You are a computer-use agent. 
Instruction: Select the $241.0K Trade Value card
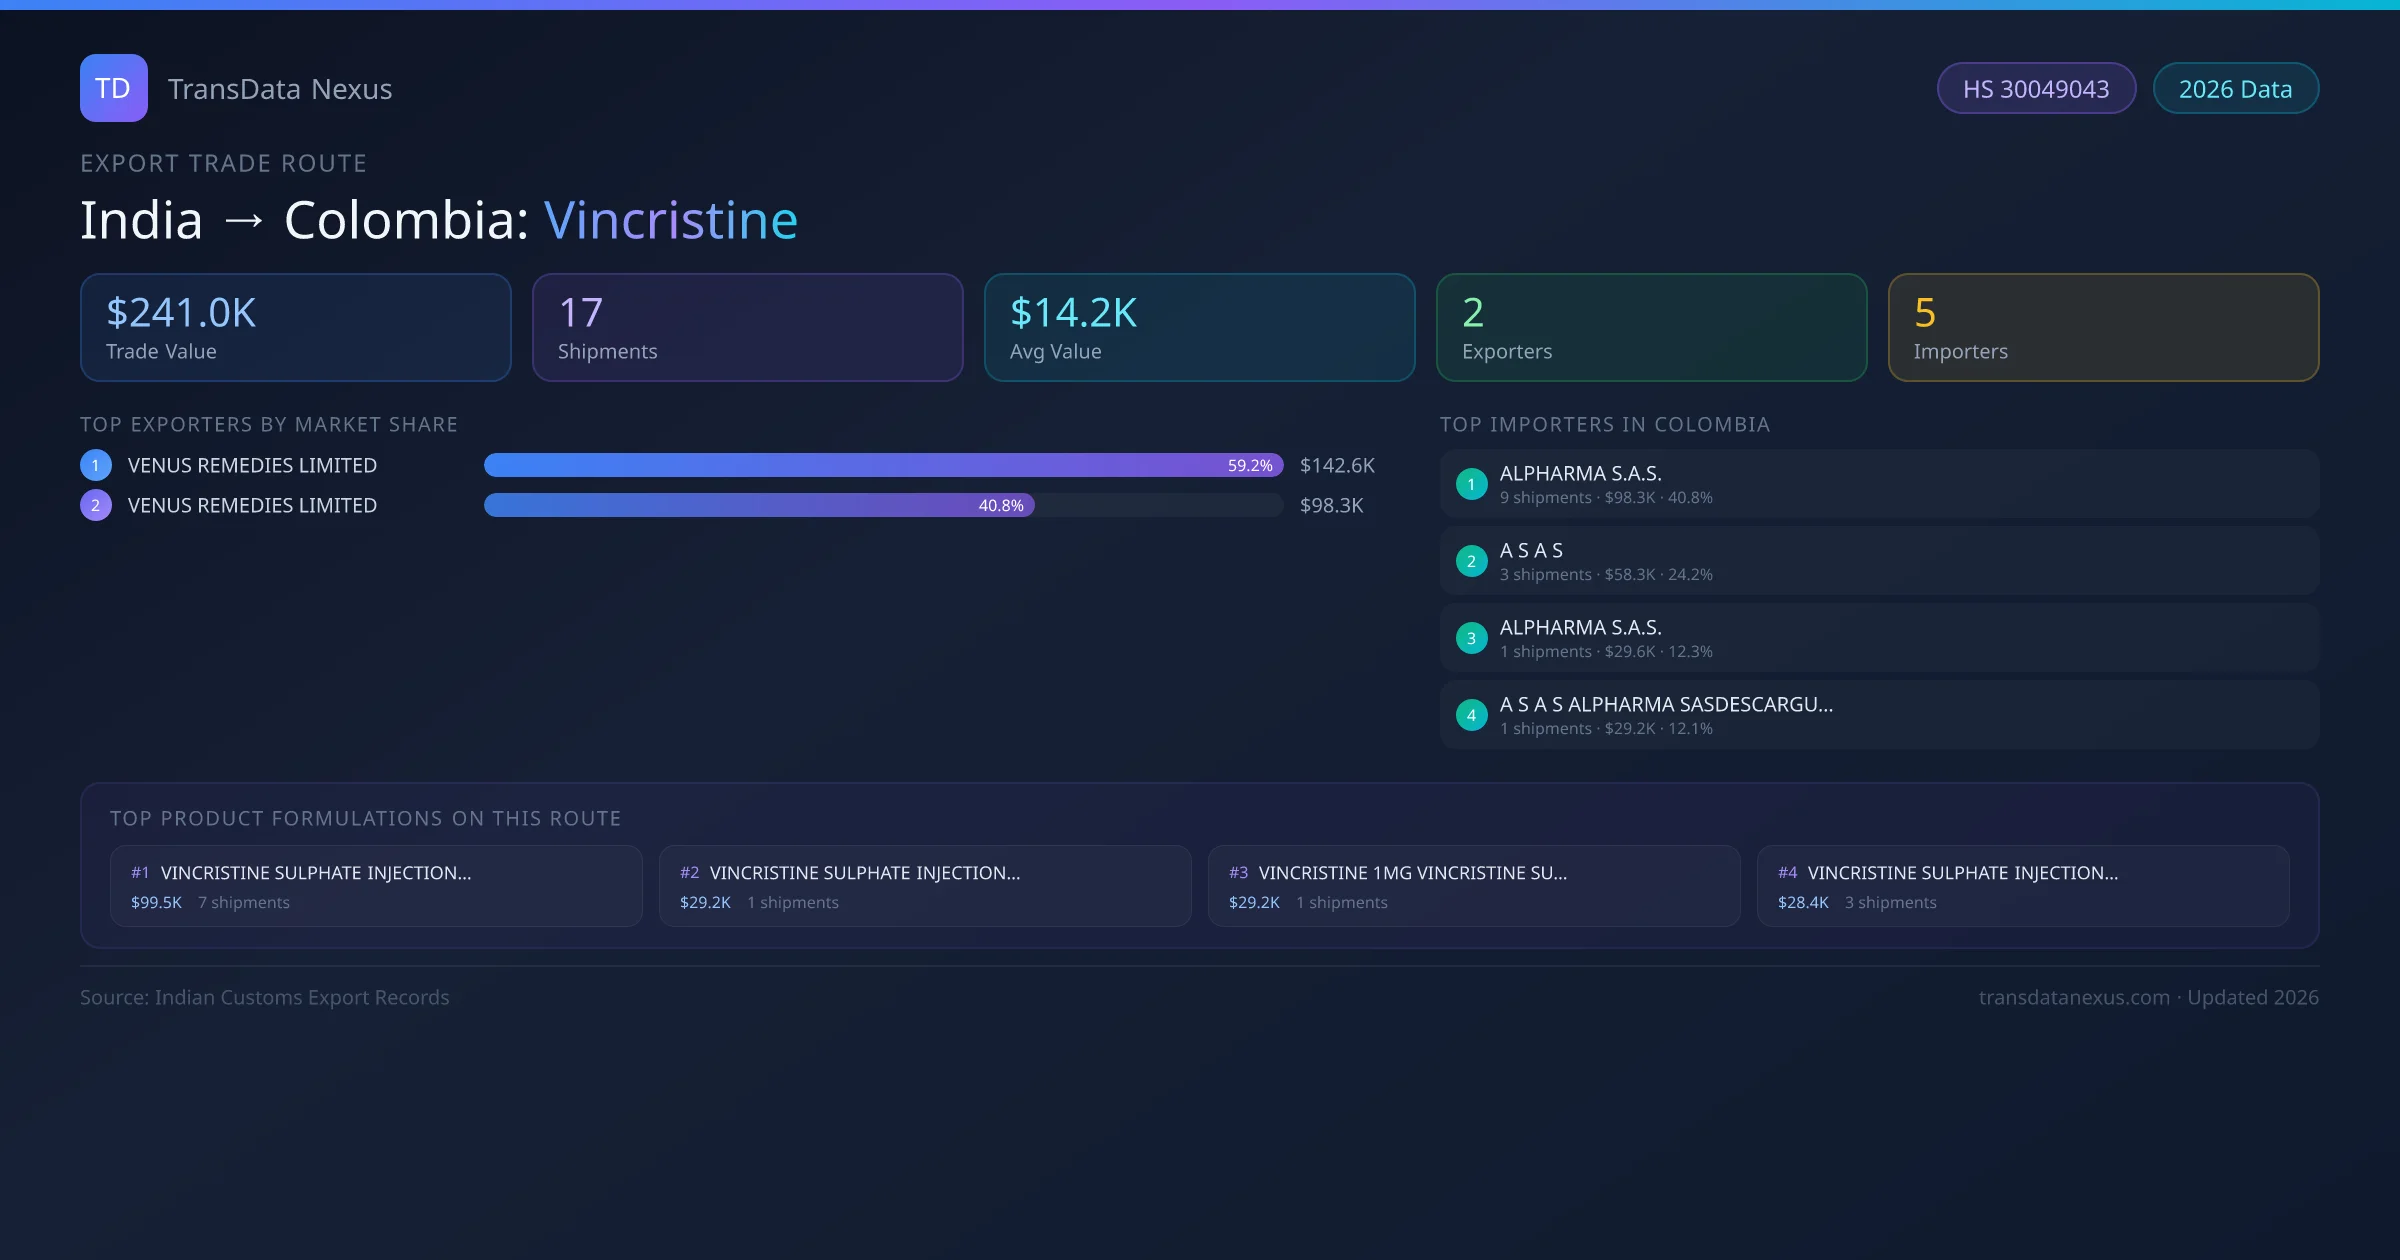click(x=295, y=328)
